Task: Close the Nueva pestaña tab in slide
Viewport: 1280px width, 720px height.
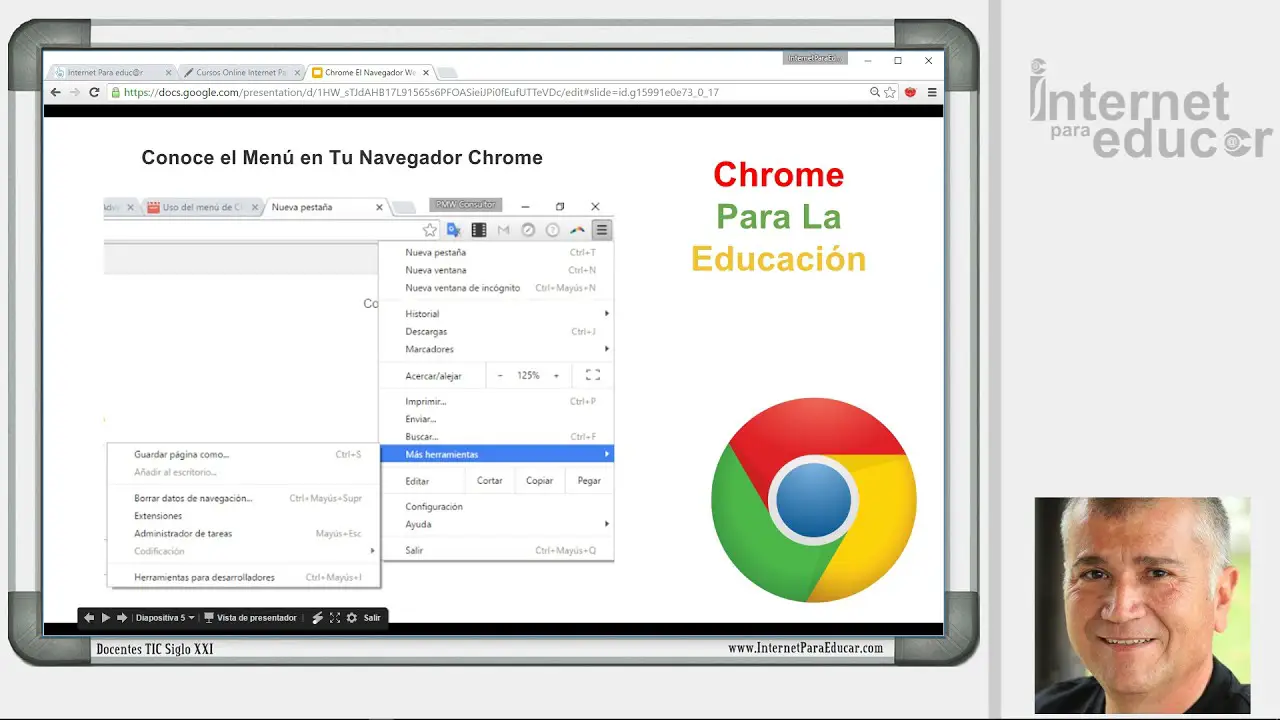Action: click(x=379, y=207)
